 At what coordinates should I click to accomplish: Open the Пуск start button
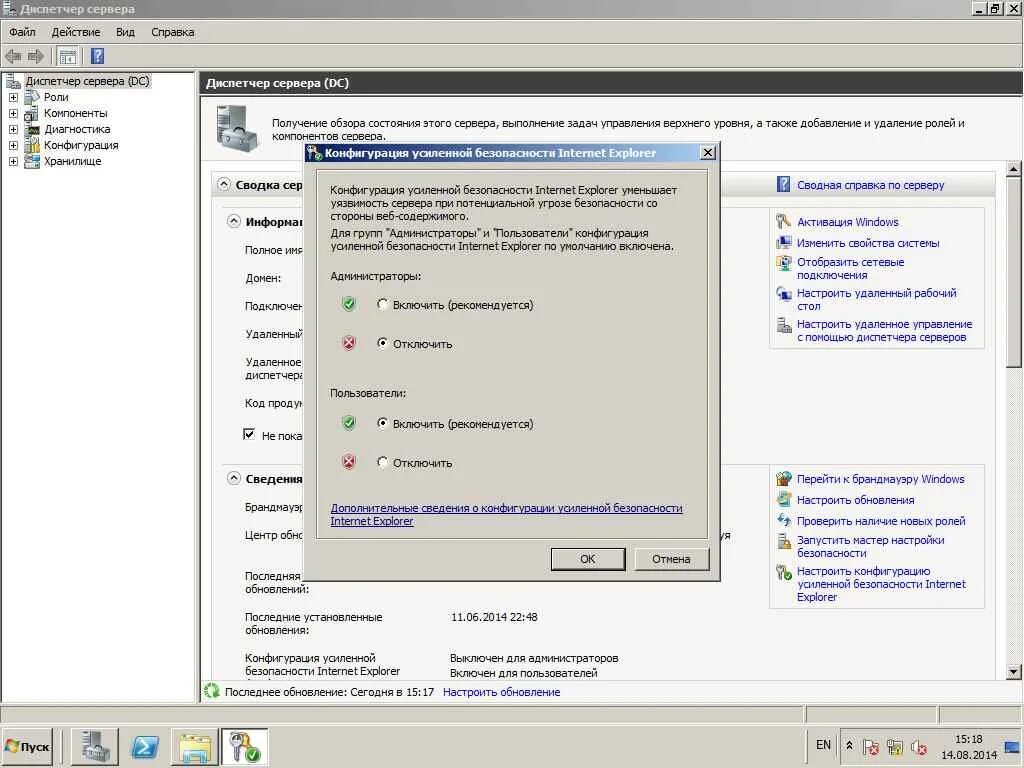click(x=27, y=746)
